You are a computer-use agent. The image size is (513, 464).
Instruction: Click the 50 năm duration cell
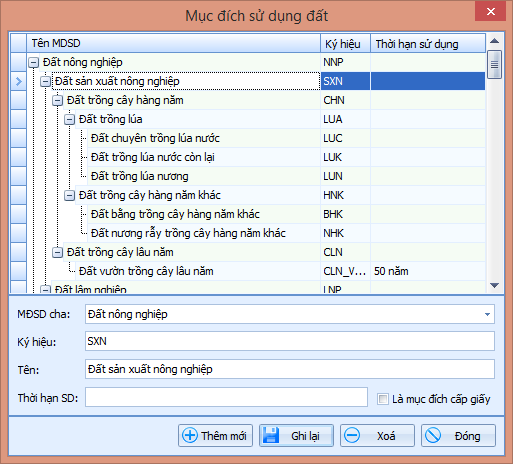coord(428,271)
